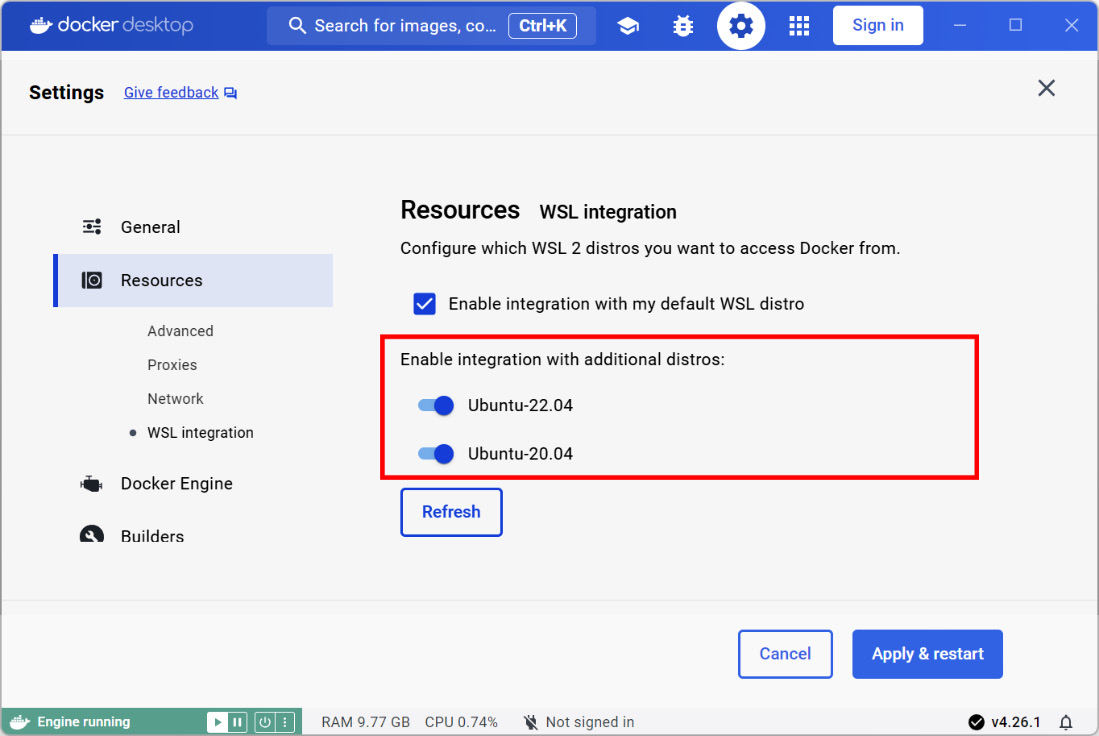The height and width of the screenshot is (736, 1099).
Task: Click the Refresh button
Action: tap(451, 512)
